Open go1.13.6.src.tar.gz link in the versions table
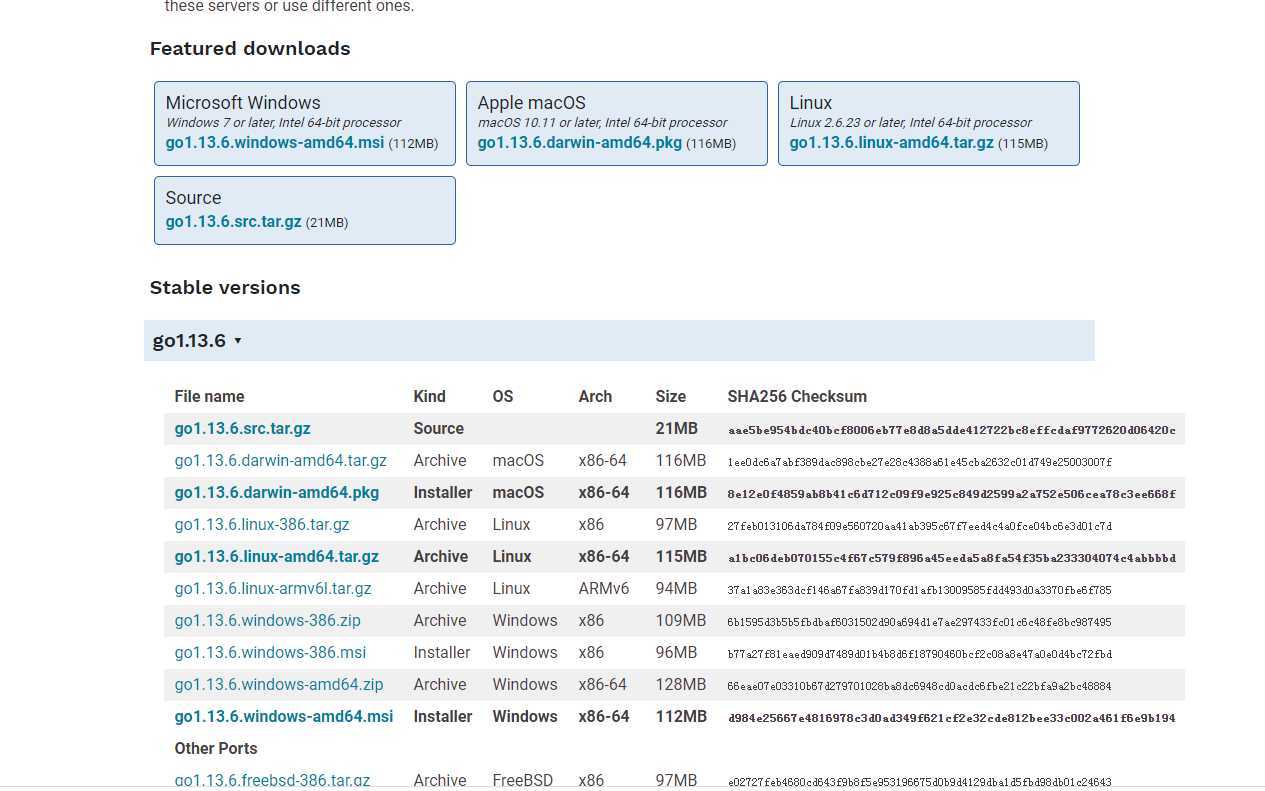Image resolution: width=1265 pixels, height=791 pixels. (x=243, y=429)
